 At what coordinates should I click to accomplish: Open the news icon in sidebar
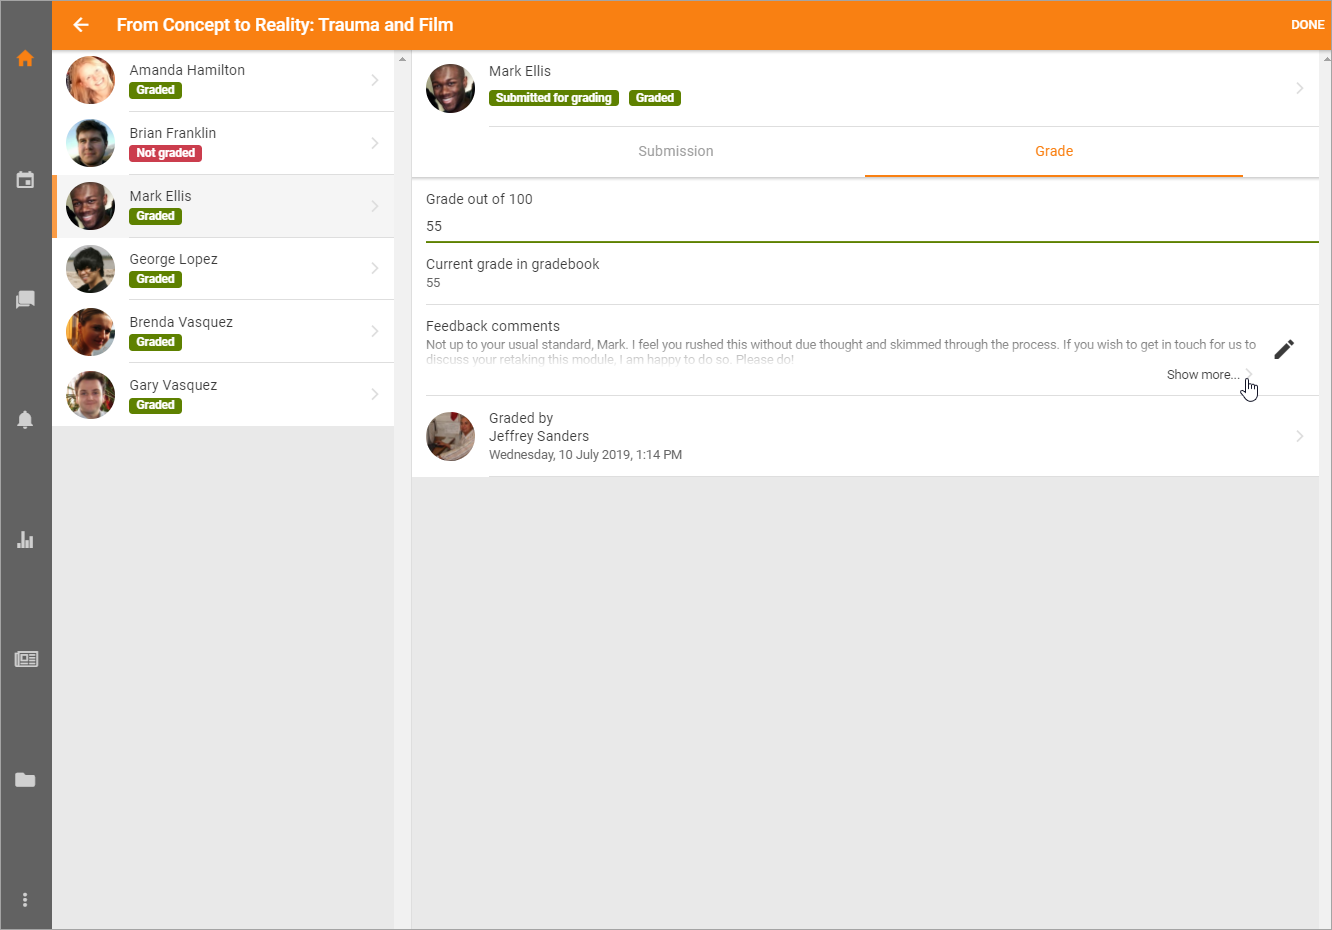coord(26,659)
